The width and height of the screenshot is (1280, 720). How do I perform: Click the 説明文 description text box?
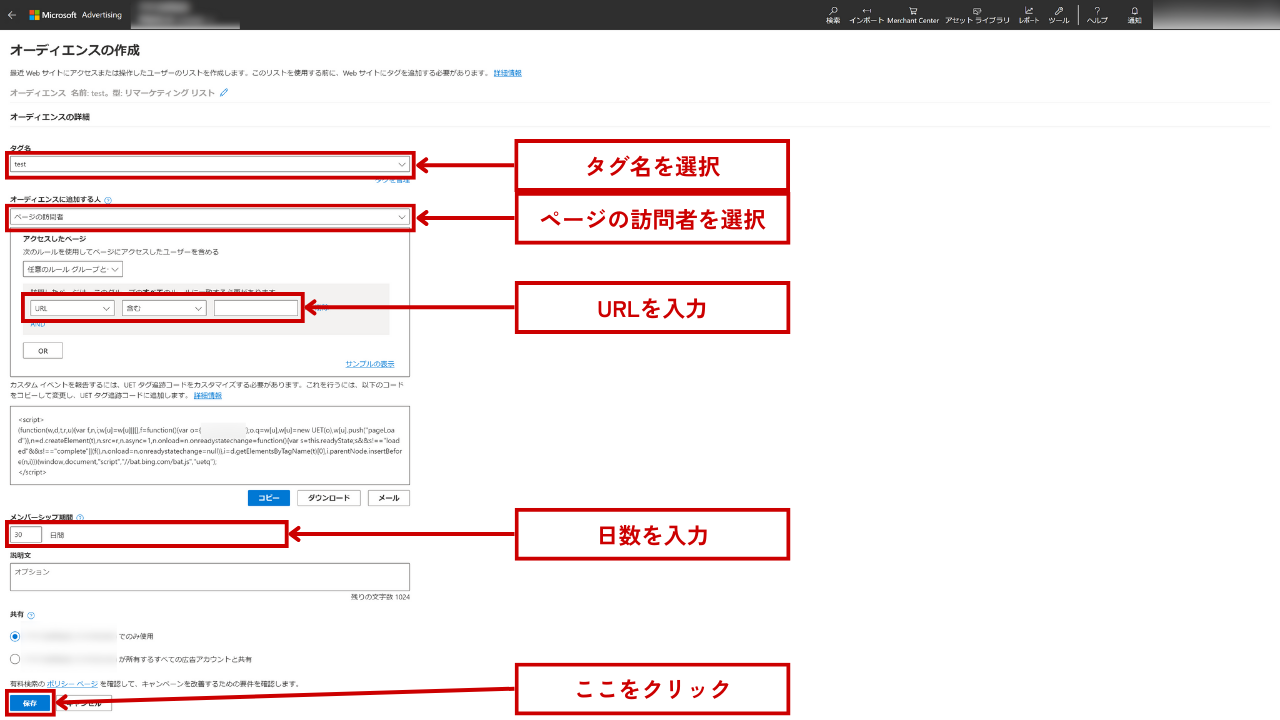(x=209, y=577)
